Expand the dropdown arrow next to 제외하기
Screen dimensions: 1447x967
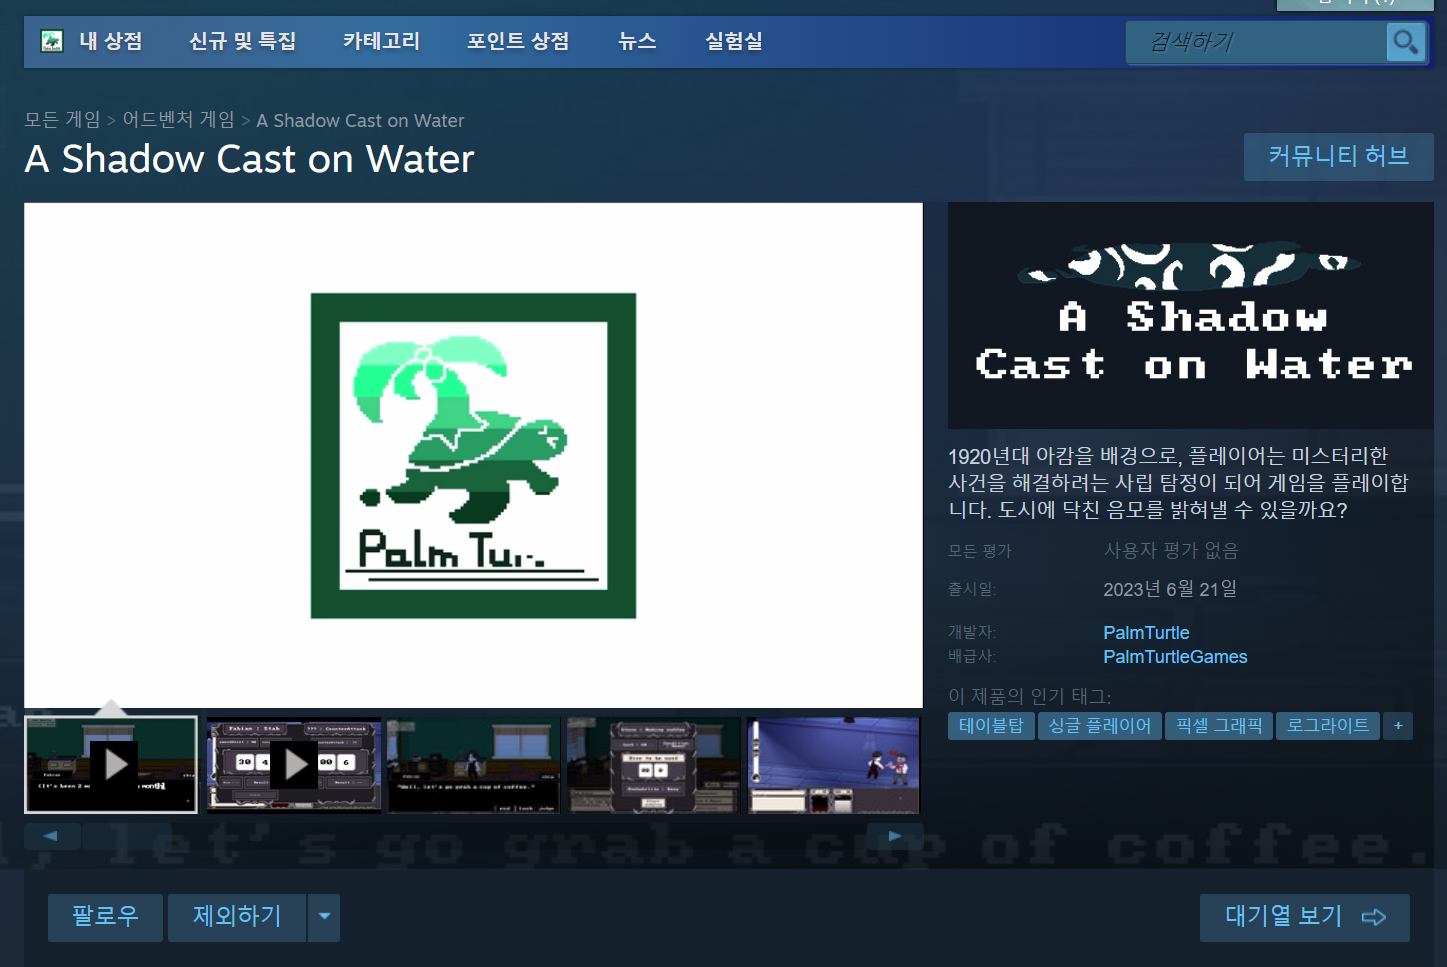coord(324,917)
